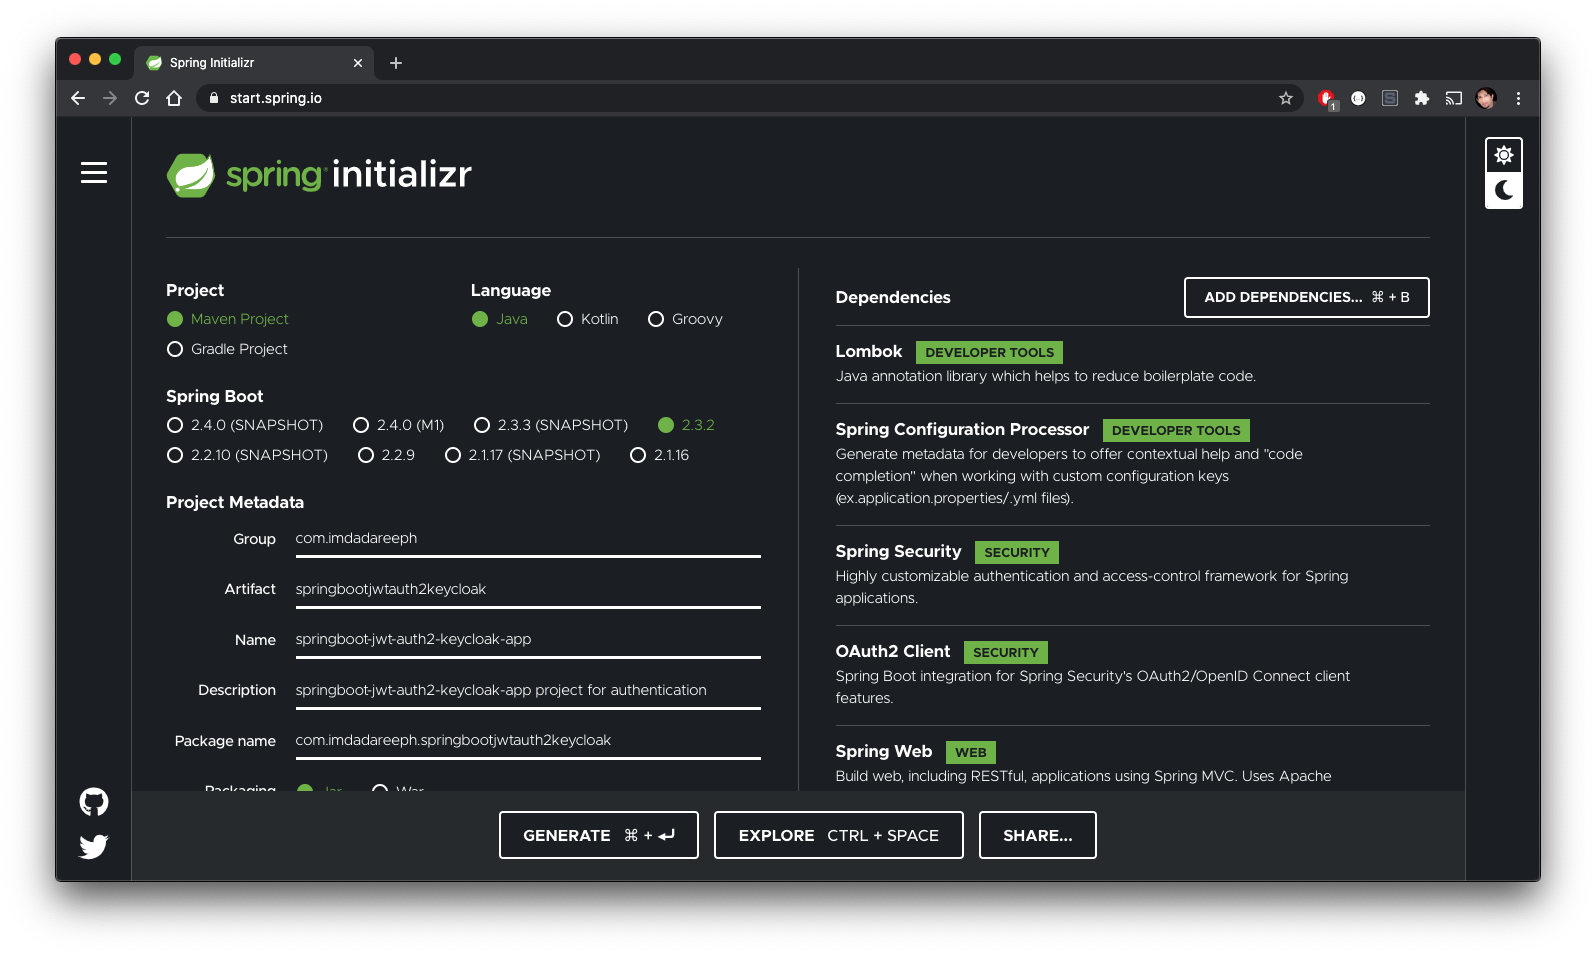This screenshot has height=955, width=1596.
Task: Select Spring Boot 2.4.0 (M1)
Action: click(399, 425)
